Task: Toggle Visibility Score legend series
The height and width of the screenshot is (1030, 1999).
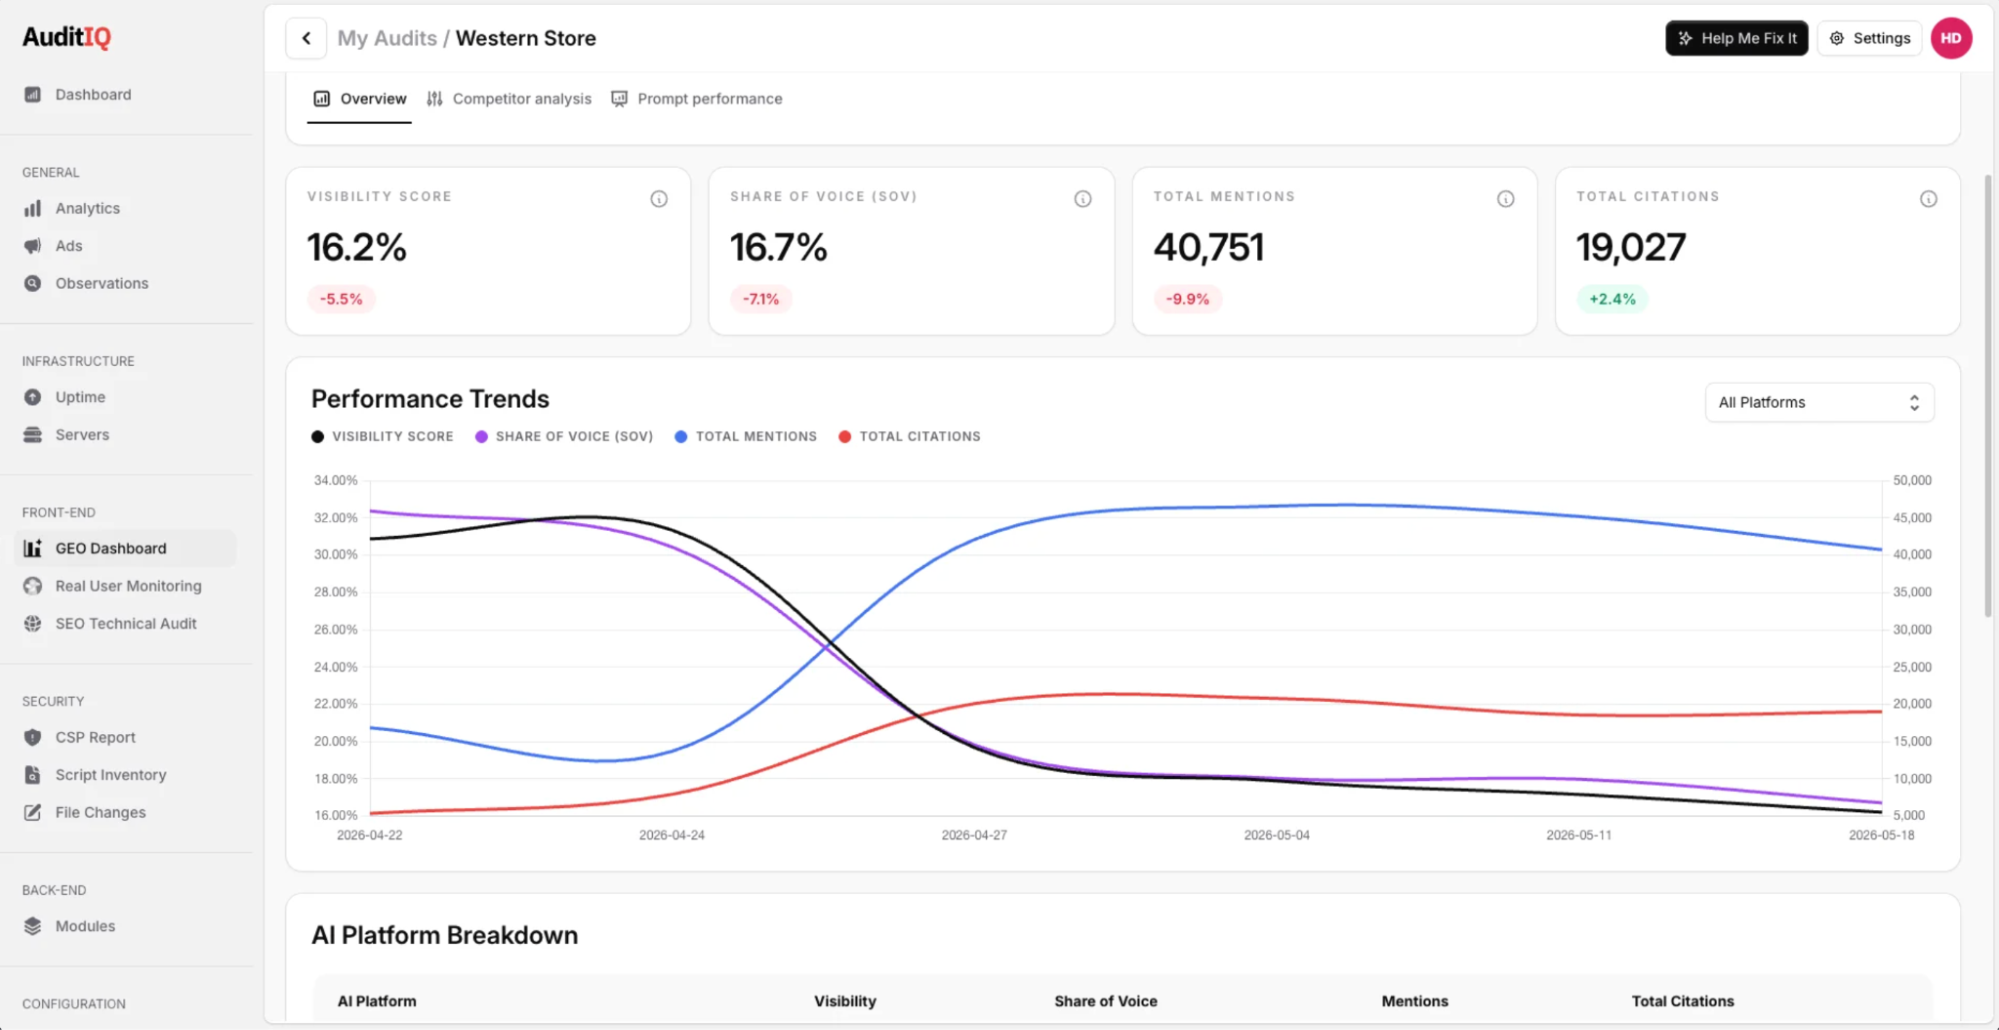Action: pyautogui.click(x=382, y=437)
